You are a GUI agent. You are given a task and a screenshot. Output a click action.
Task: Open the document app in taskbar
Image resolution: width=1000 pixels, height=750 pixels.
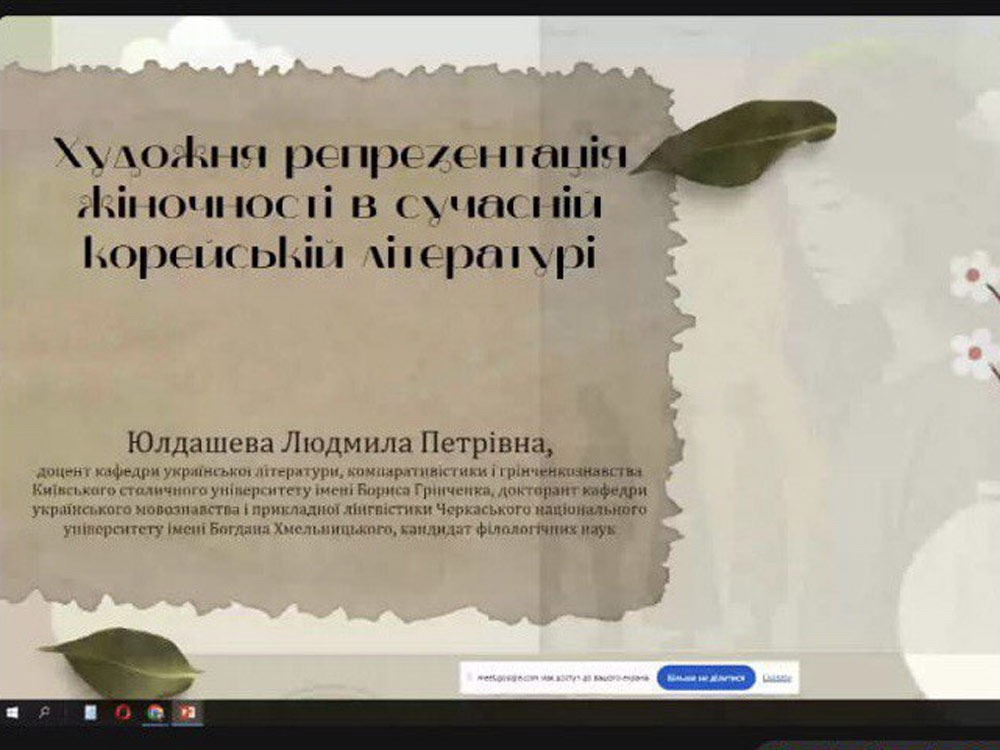[x=92, y=713]
